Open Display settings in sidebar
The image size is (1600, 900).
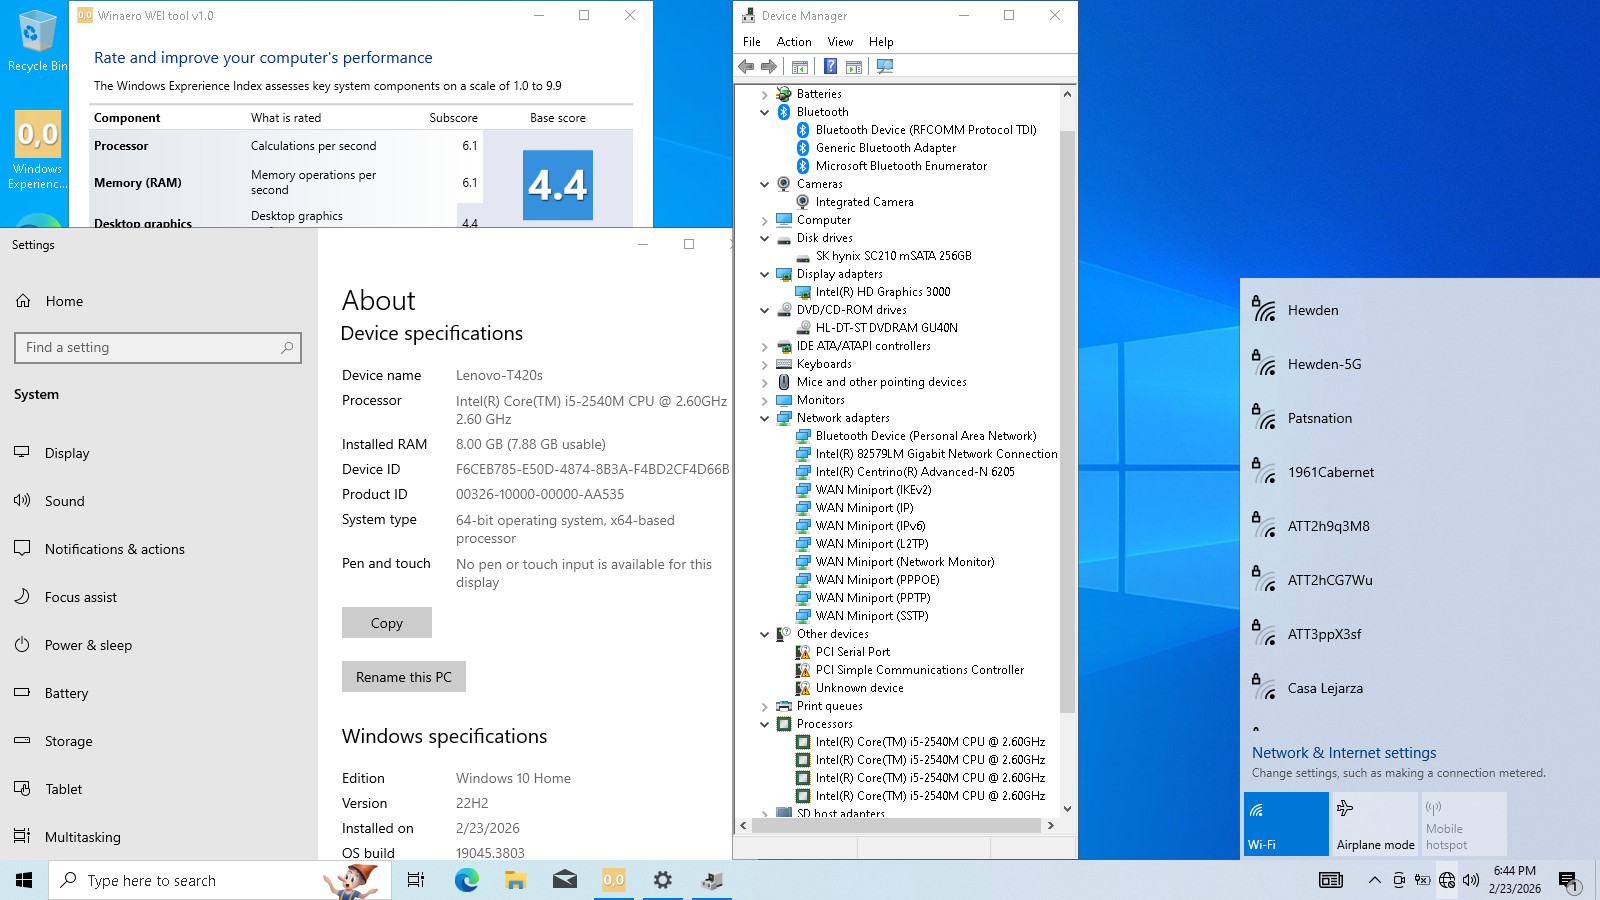click(x=67, y=453)
